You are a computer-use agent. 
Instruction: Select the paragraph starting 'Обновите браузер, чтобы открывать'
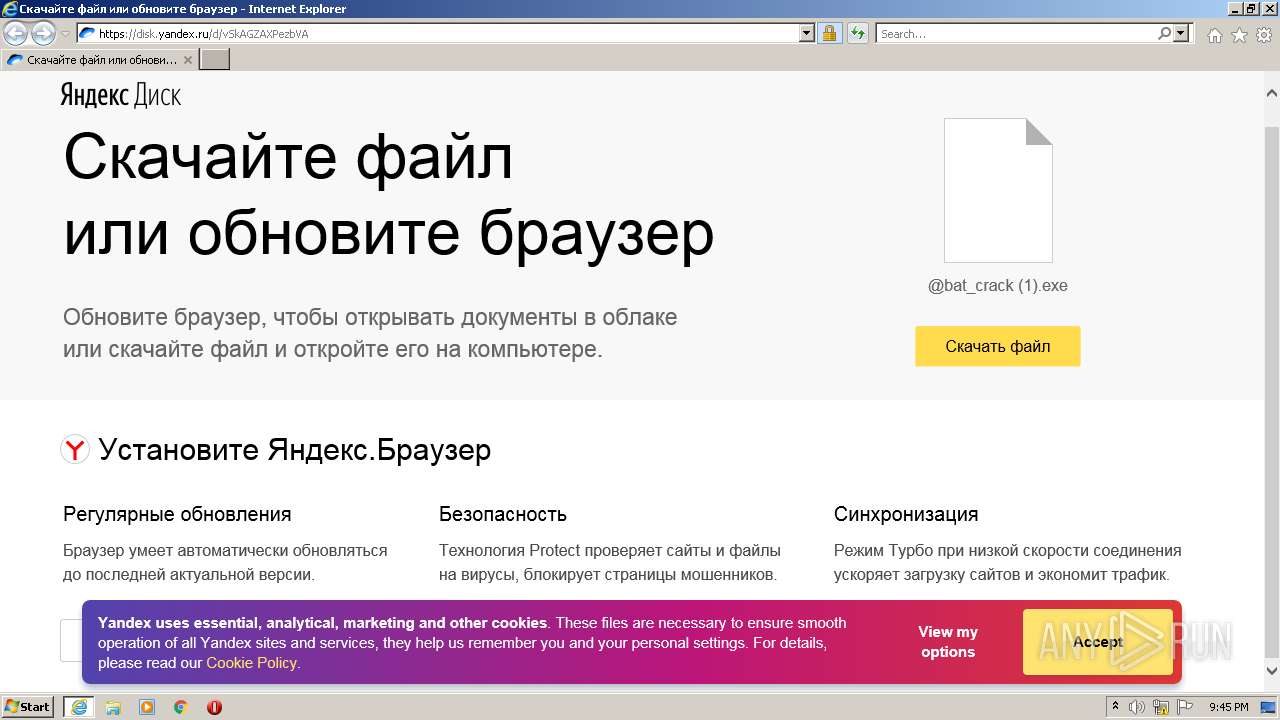[x=370, y=333]
